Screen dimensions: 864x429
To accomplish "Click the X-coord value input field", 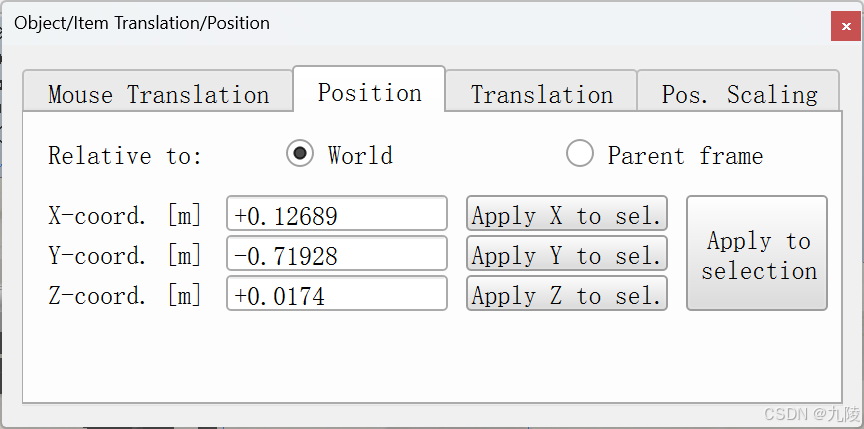I will [x=337, y=215].
